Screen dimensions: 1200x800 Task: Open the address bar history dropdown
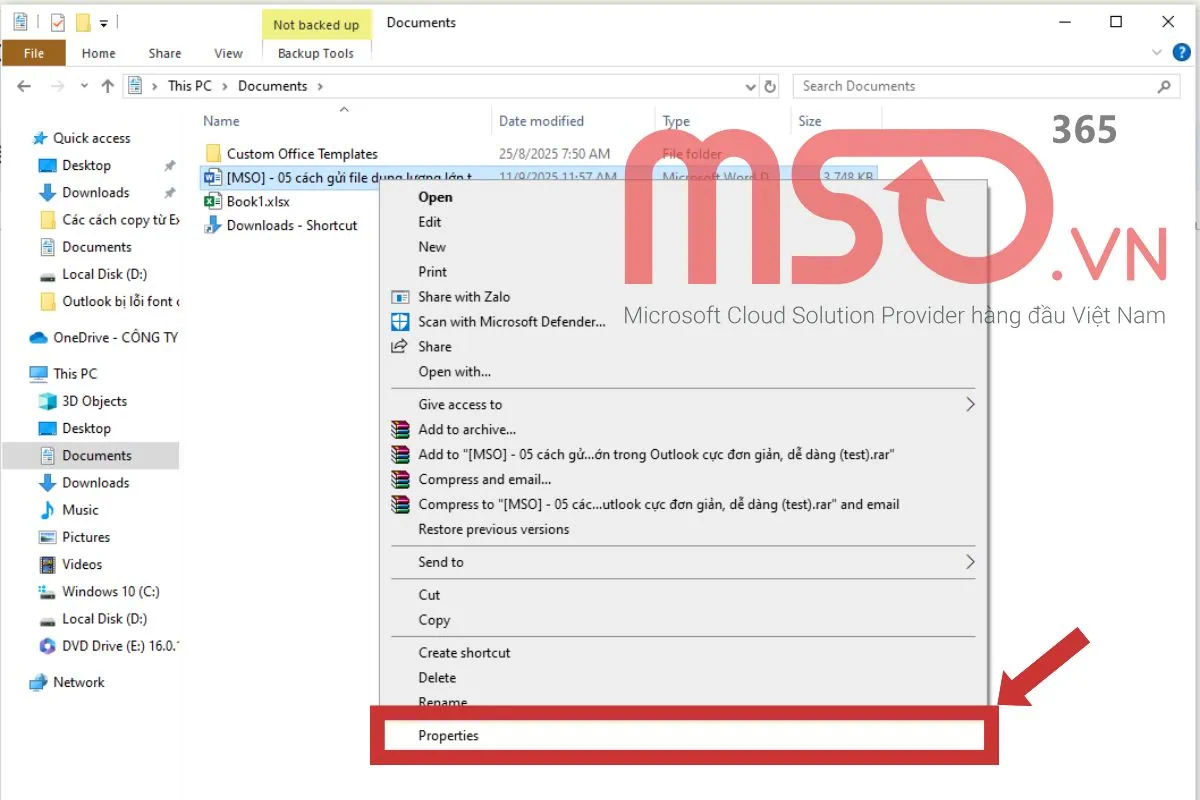tap(751, 87)
